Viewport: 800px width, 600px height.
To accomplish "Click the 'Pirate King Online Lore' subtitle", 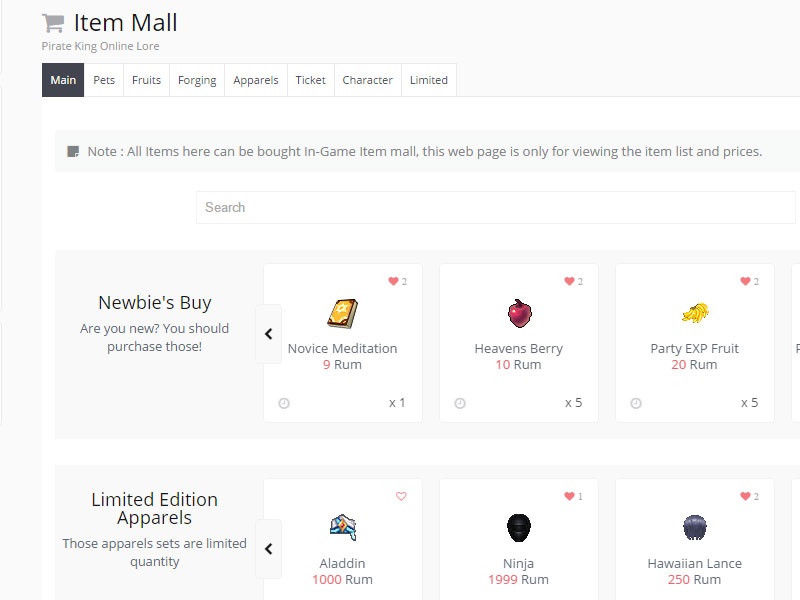I will (101, 46).
